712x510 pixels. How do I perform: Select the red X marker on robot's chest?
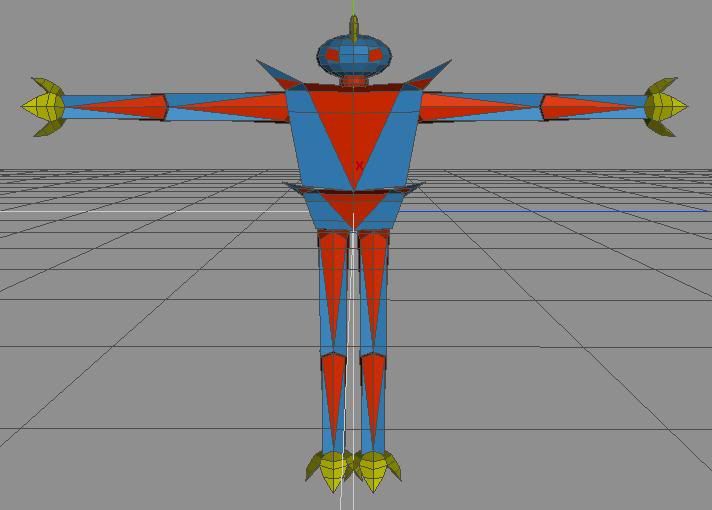pyautogui.click(x=360, y=165)
